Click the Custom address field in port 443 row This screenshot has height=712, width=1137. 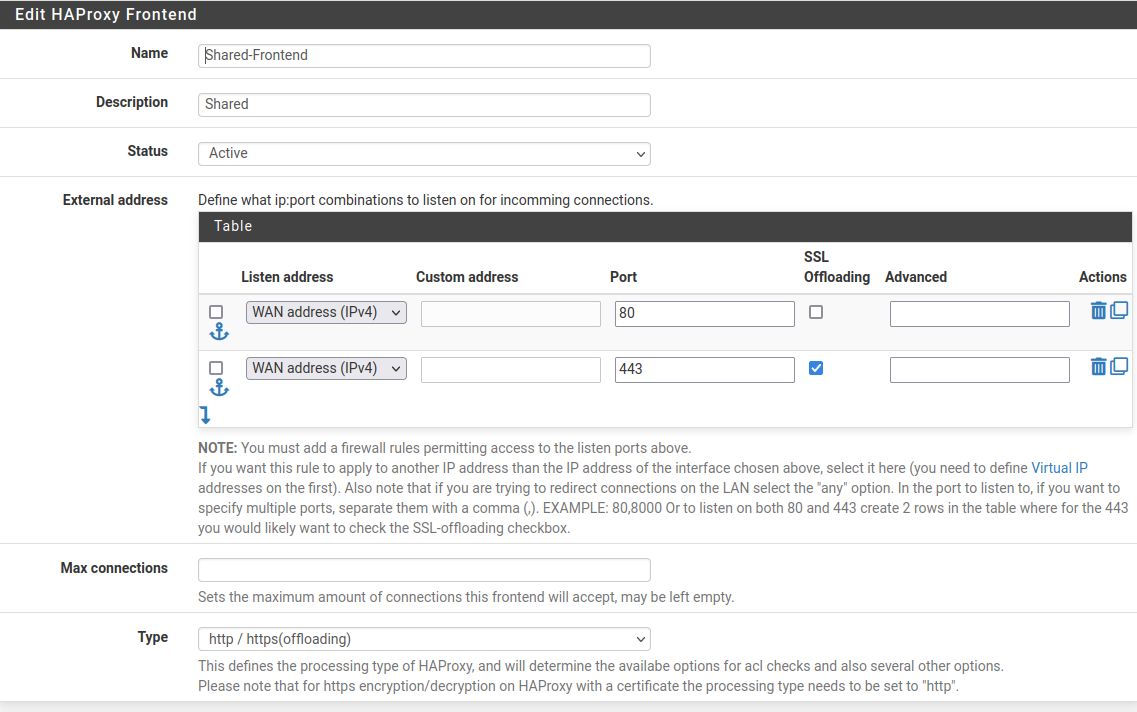click(x=510, y=370)
